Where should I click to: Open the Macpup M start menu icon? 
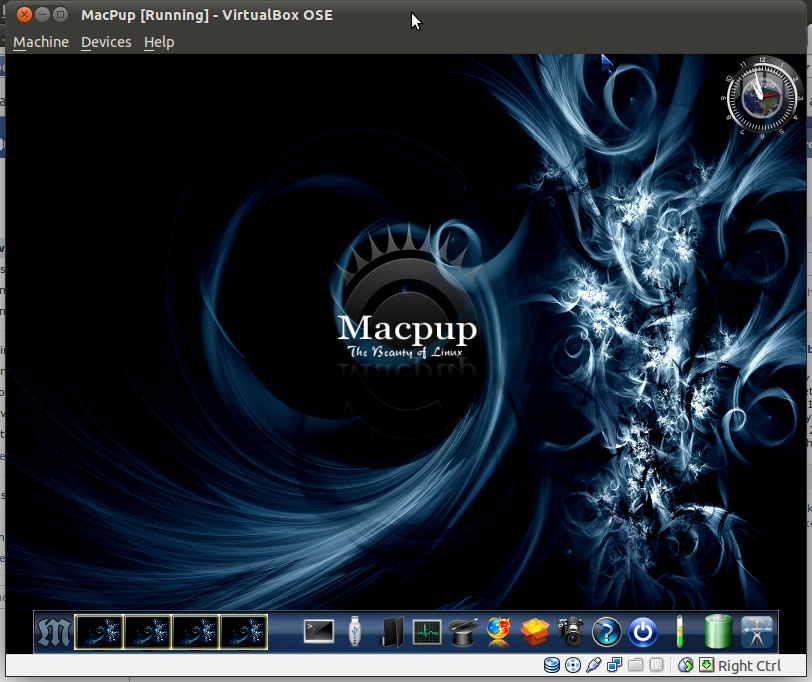pos(54,632)
